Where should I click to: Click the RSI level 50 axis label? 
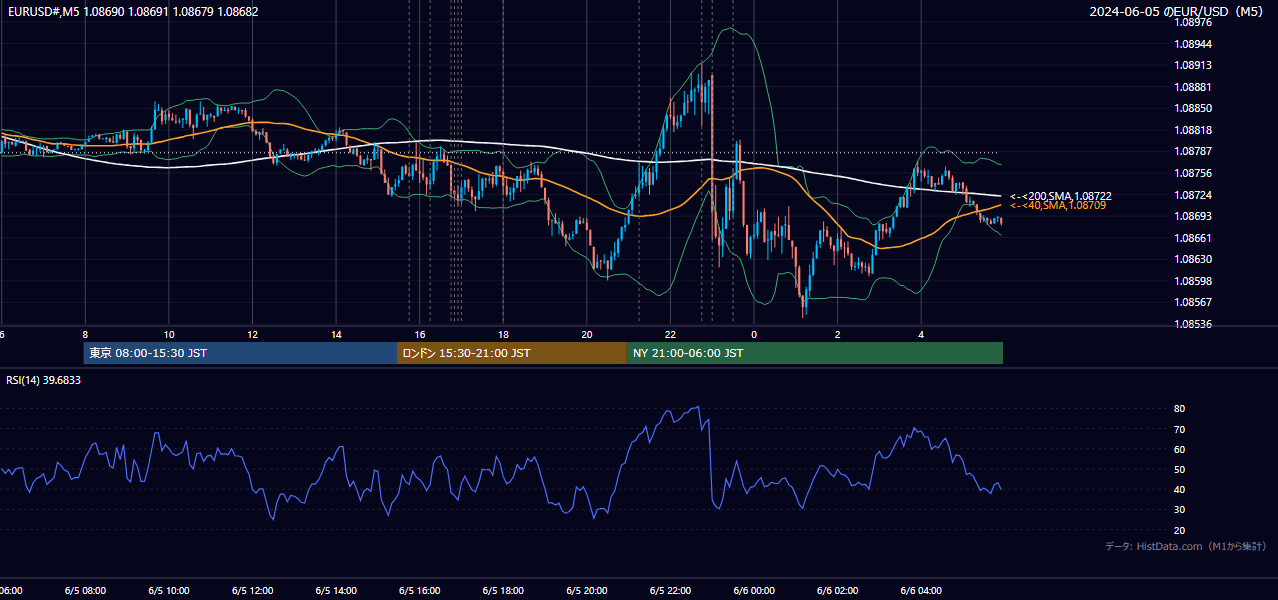click(x=1179, y=469)
